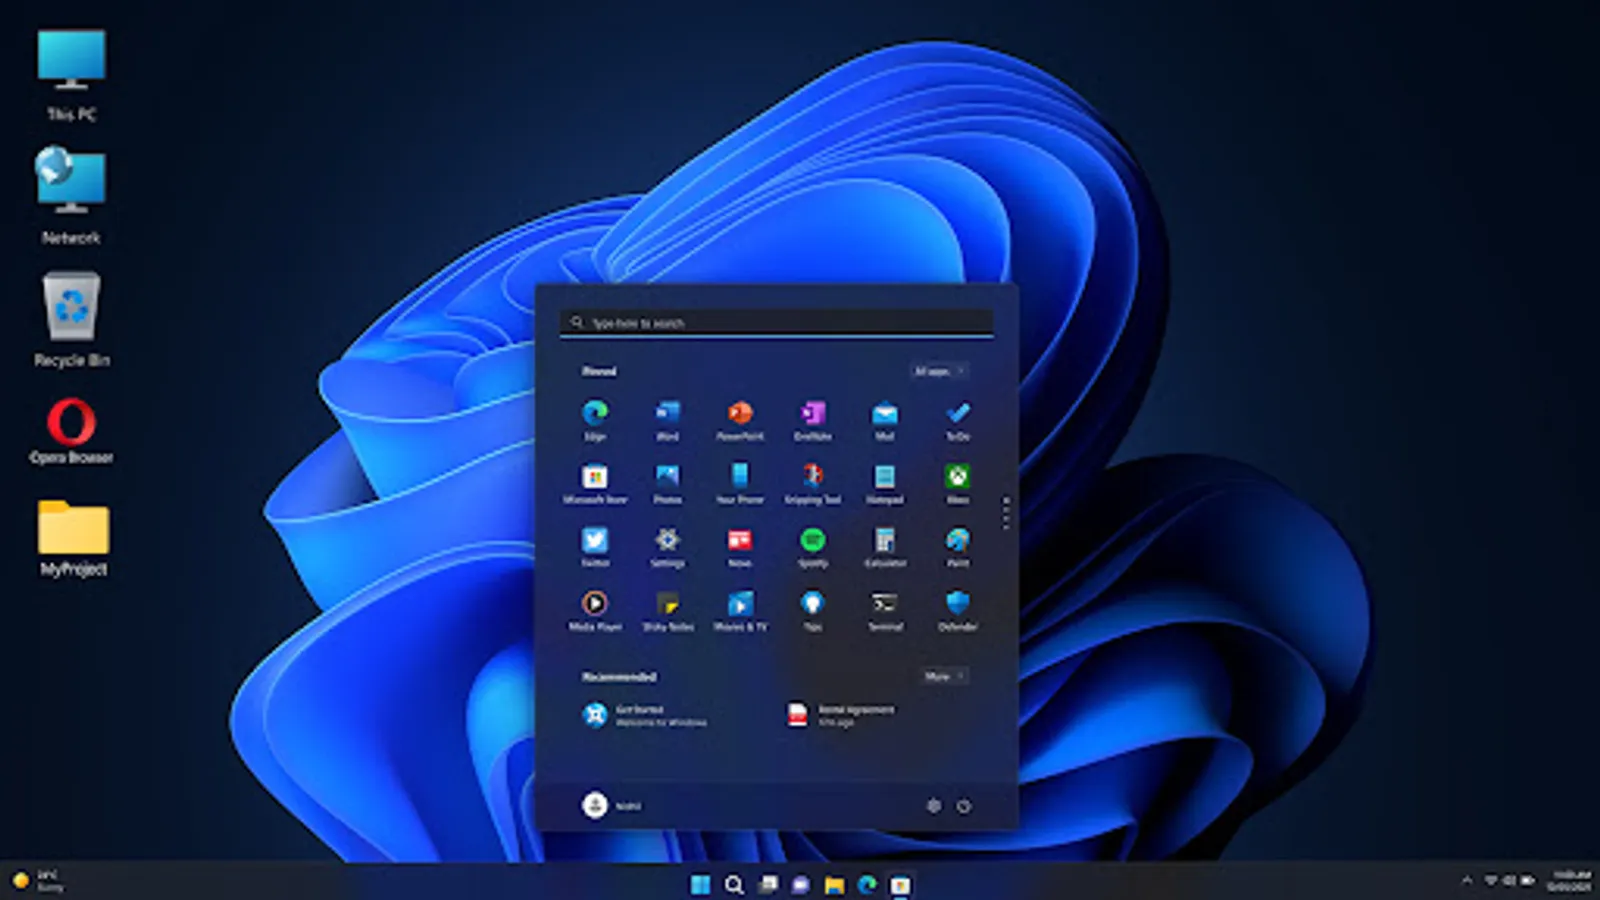Launch Paint from pinned apps

(956, 545)
